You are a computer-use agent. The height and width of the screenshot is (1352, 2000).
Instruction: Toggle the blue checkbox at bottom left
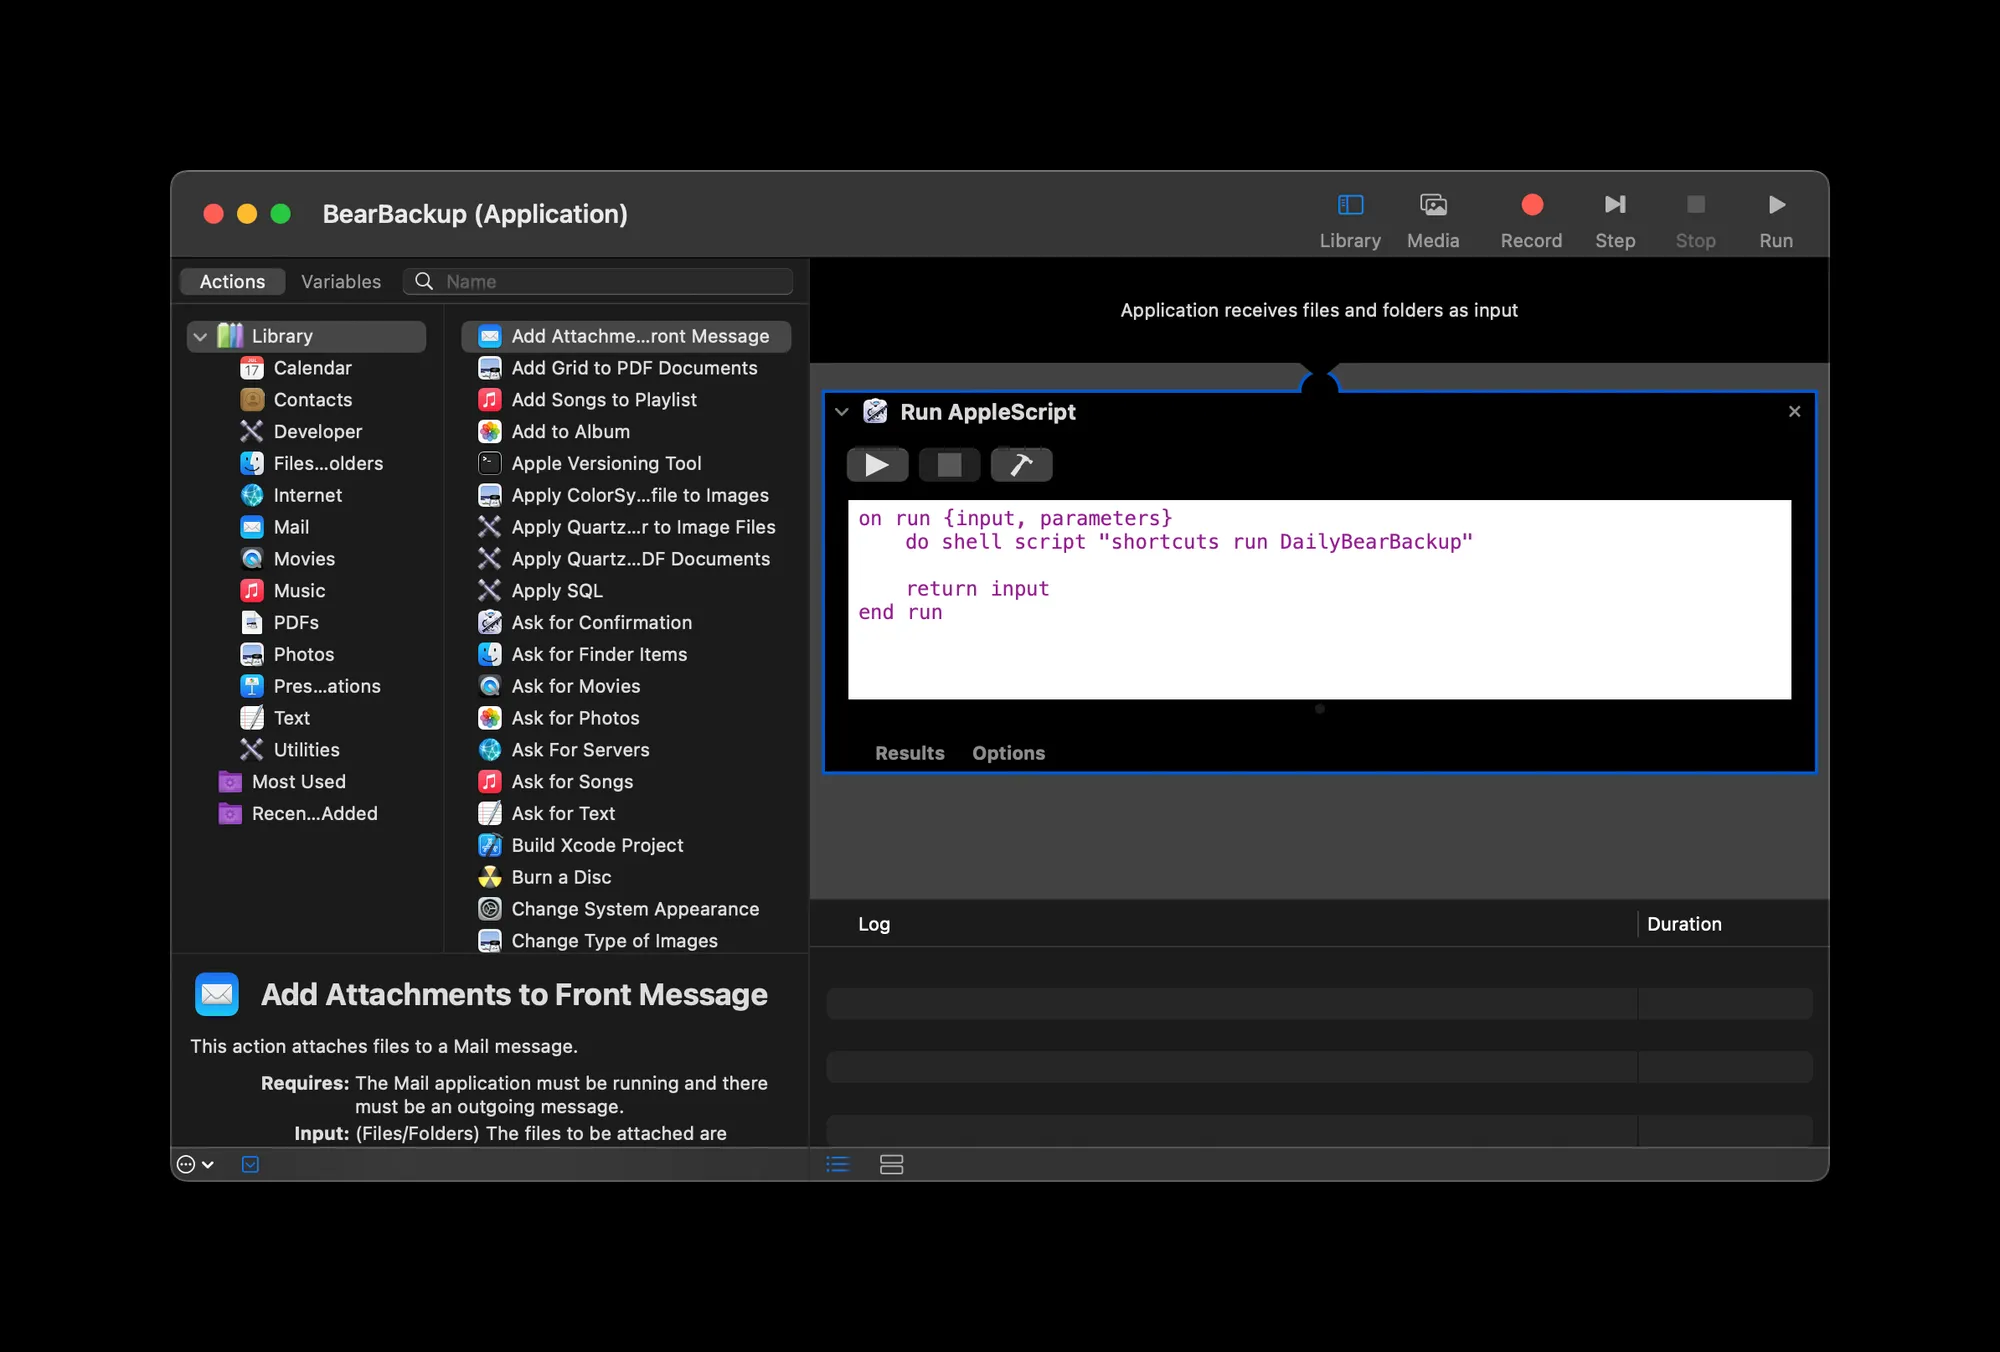(x=250, y=1164)
